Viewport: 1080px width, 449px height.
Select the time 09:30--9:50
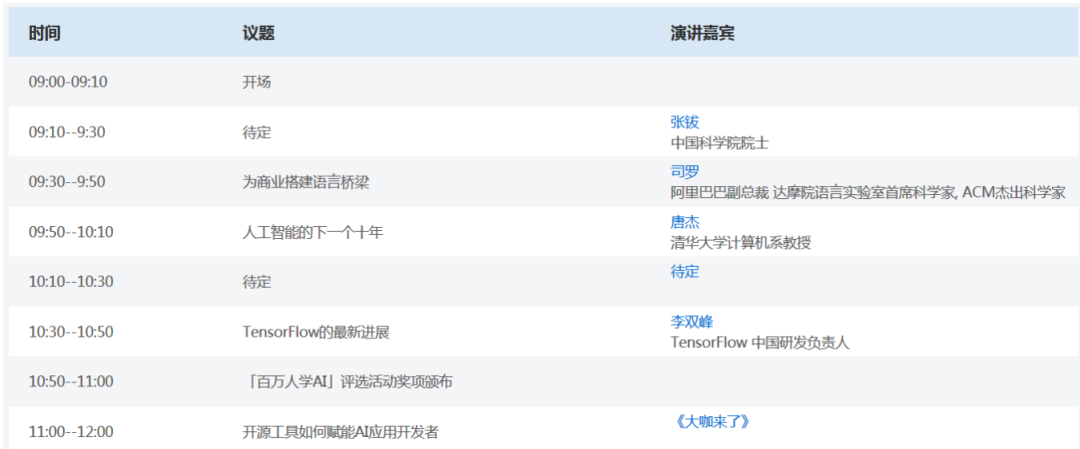pos(67,182)
